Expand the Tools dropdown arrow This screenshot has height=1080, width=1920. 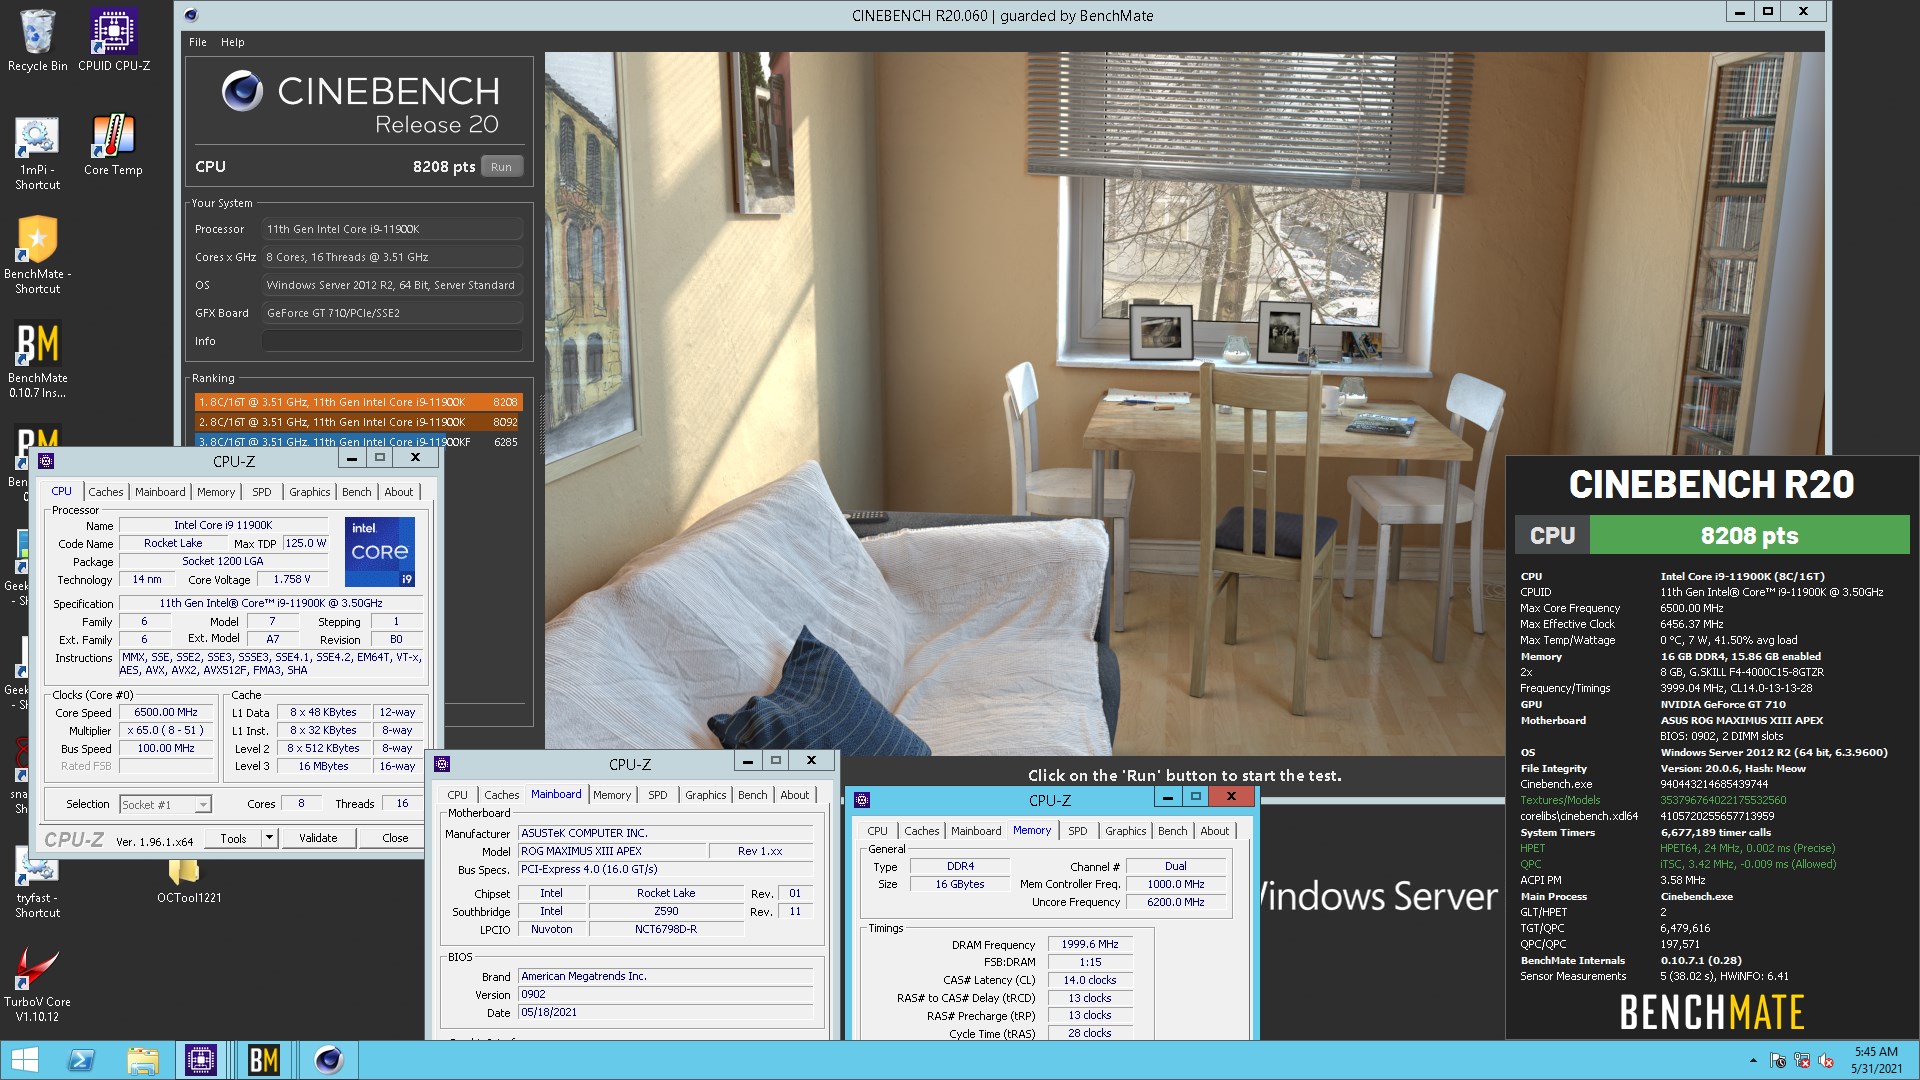[x=269, y=838]
